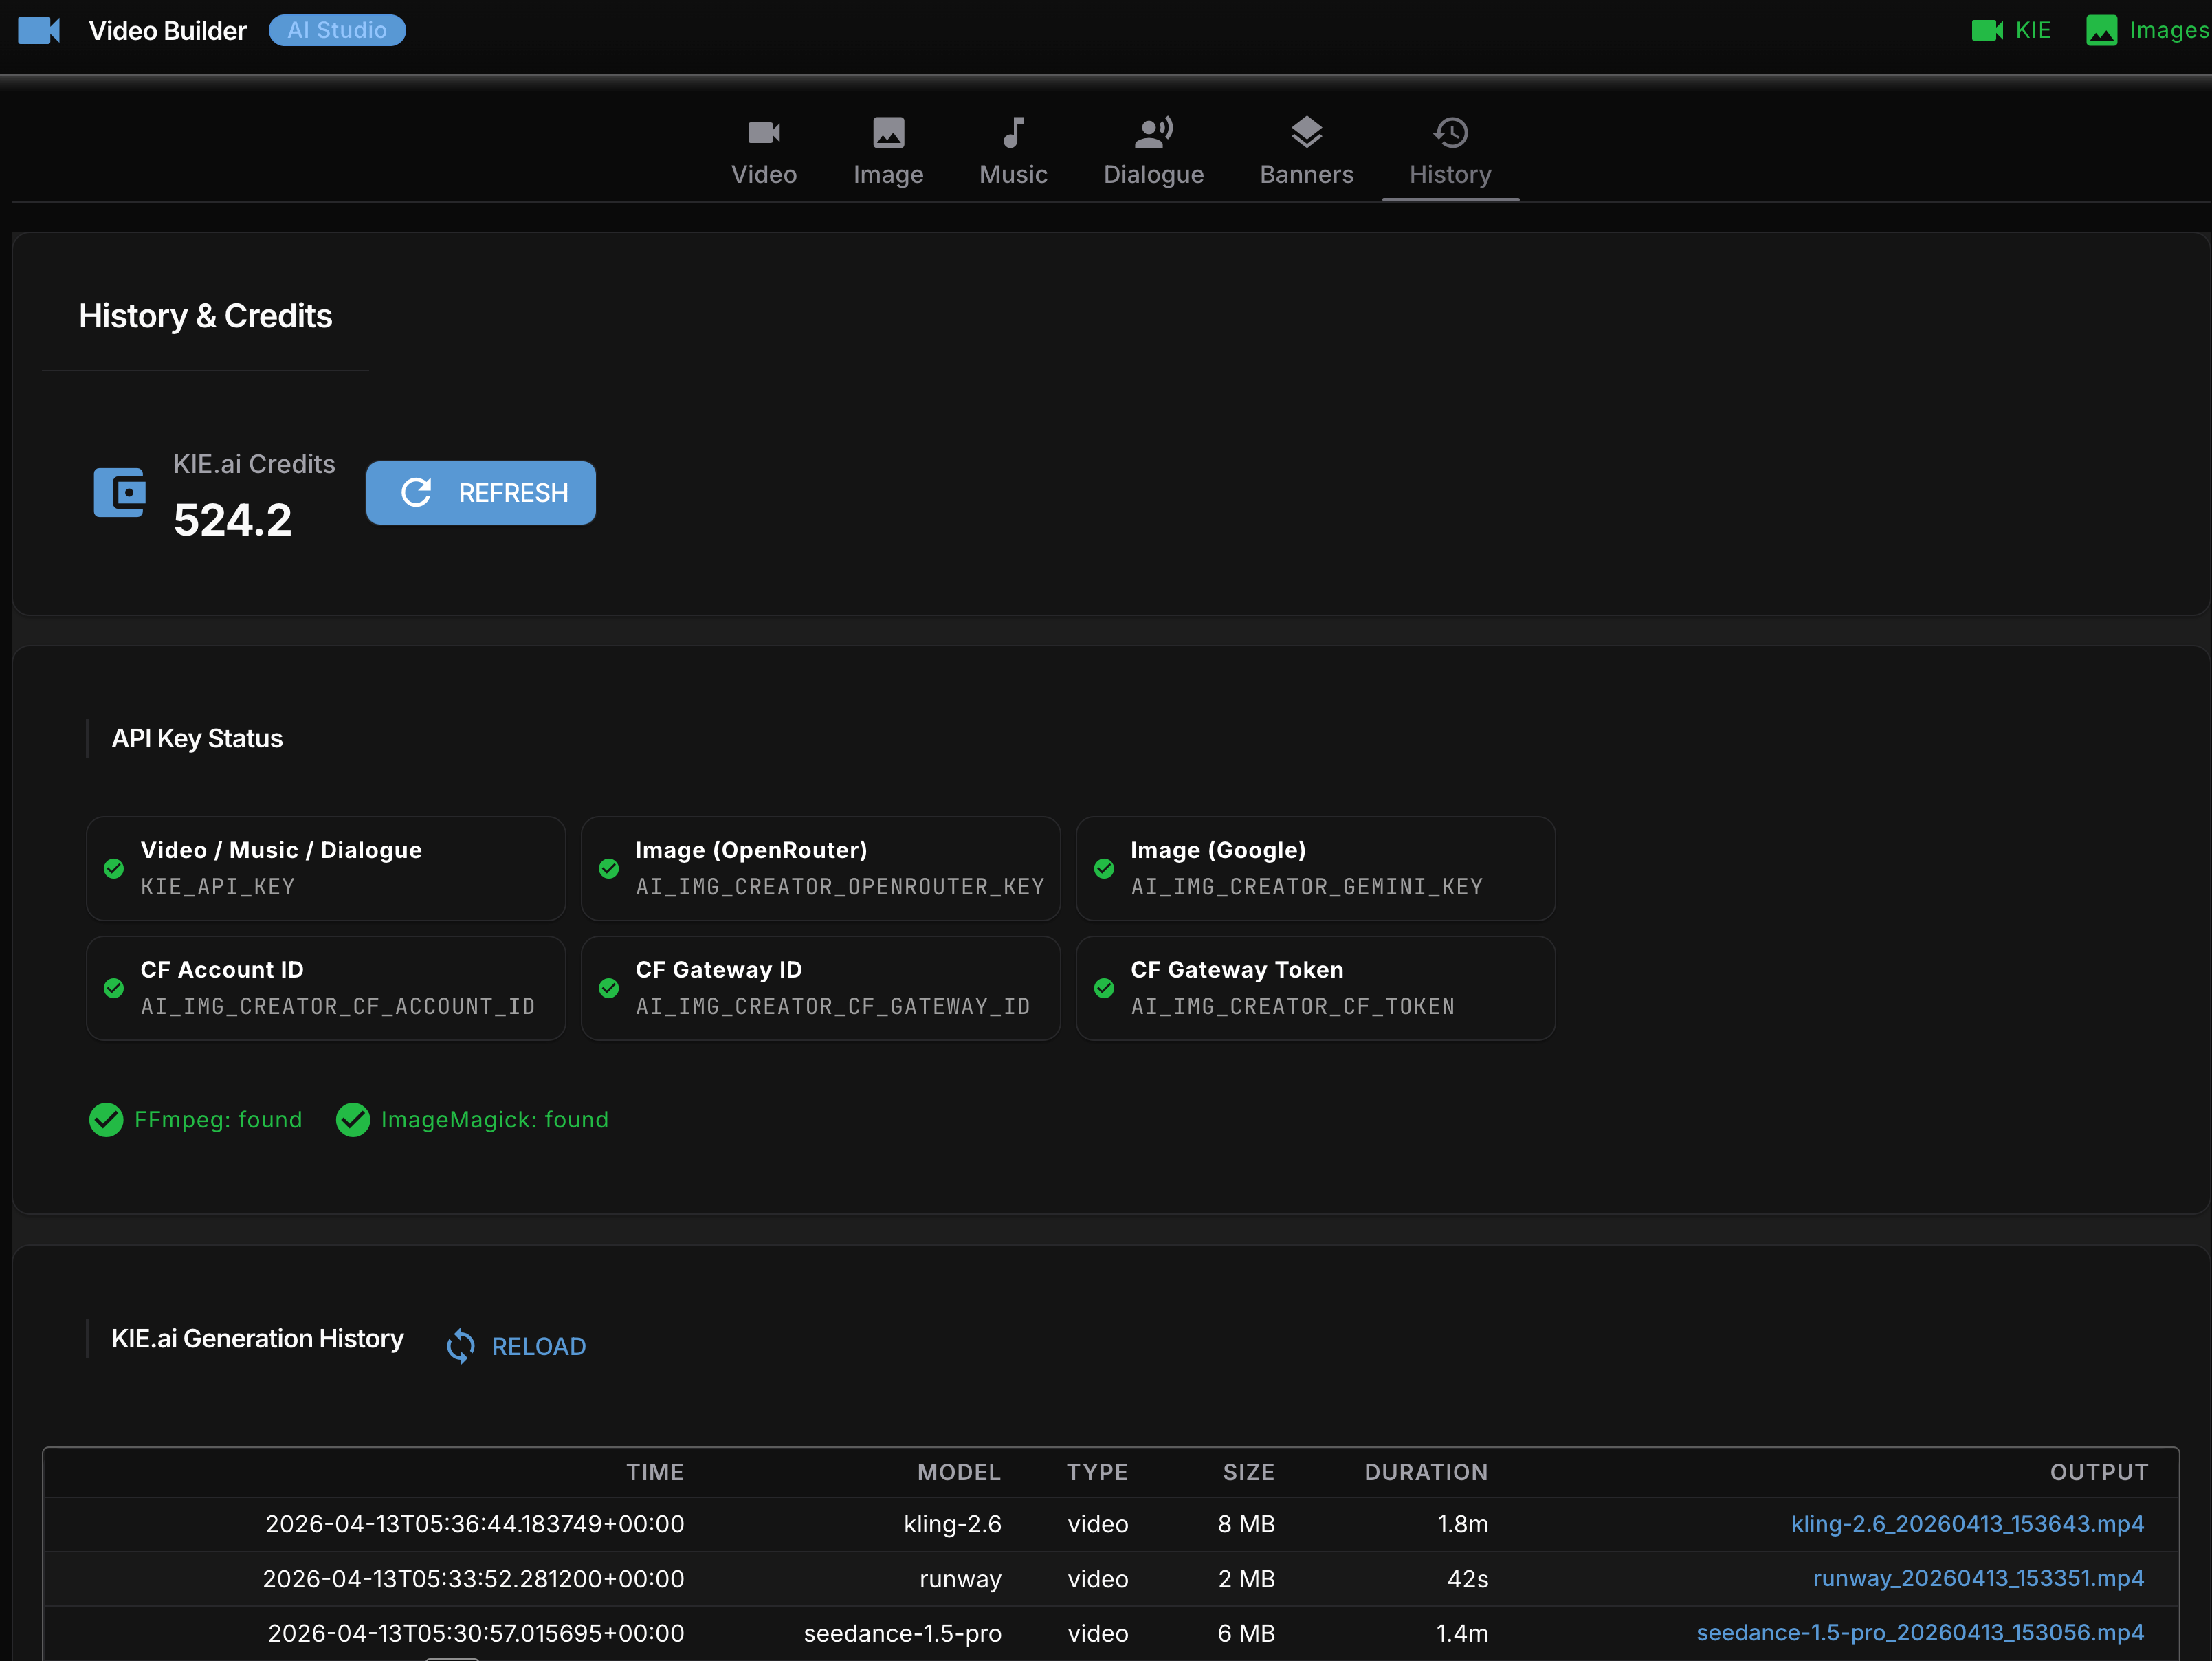2212x1661 pixels.
Task: Click the KIE_API_KEY status card
Action: pyautogui.click(x=326, y=868)
